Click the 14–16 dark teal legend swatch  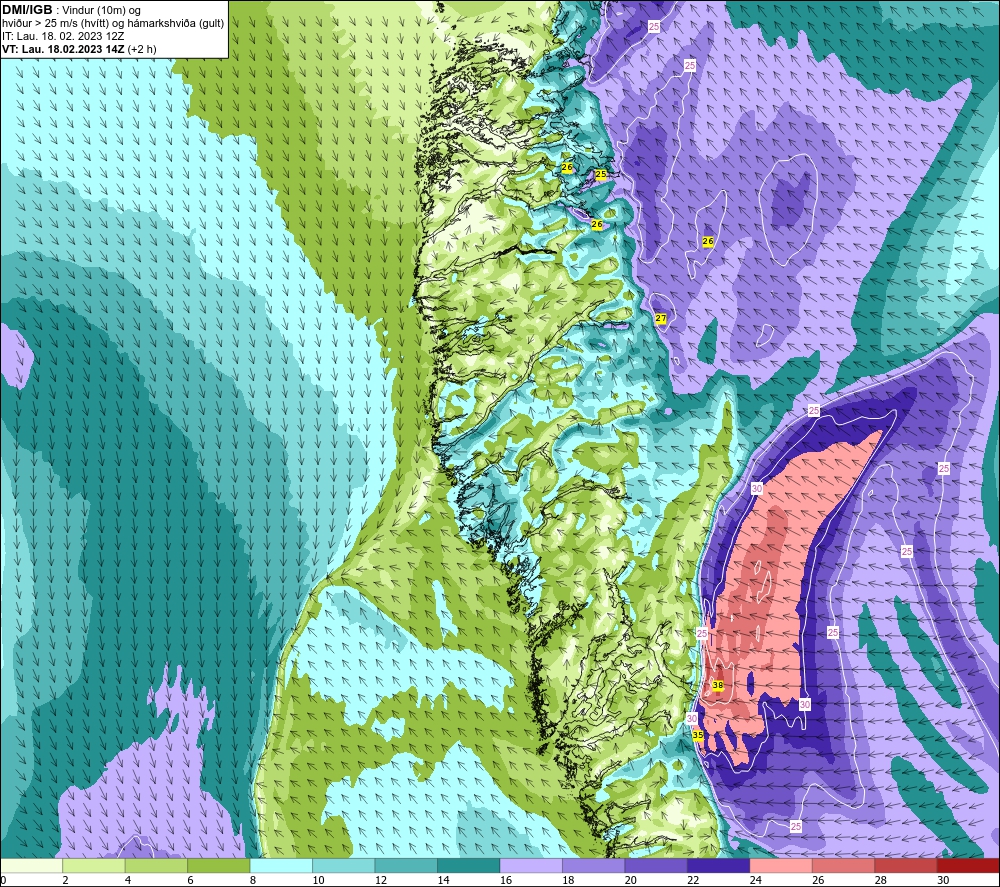(x=469, y=866)
